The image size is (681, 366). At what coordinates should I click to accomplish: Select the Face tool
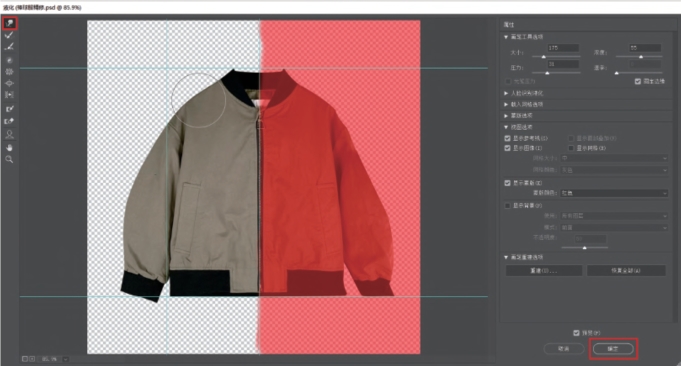coord(9,135)
